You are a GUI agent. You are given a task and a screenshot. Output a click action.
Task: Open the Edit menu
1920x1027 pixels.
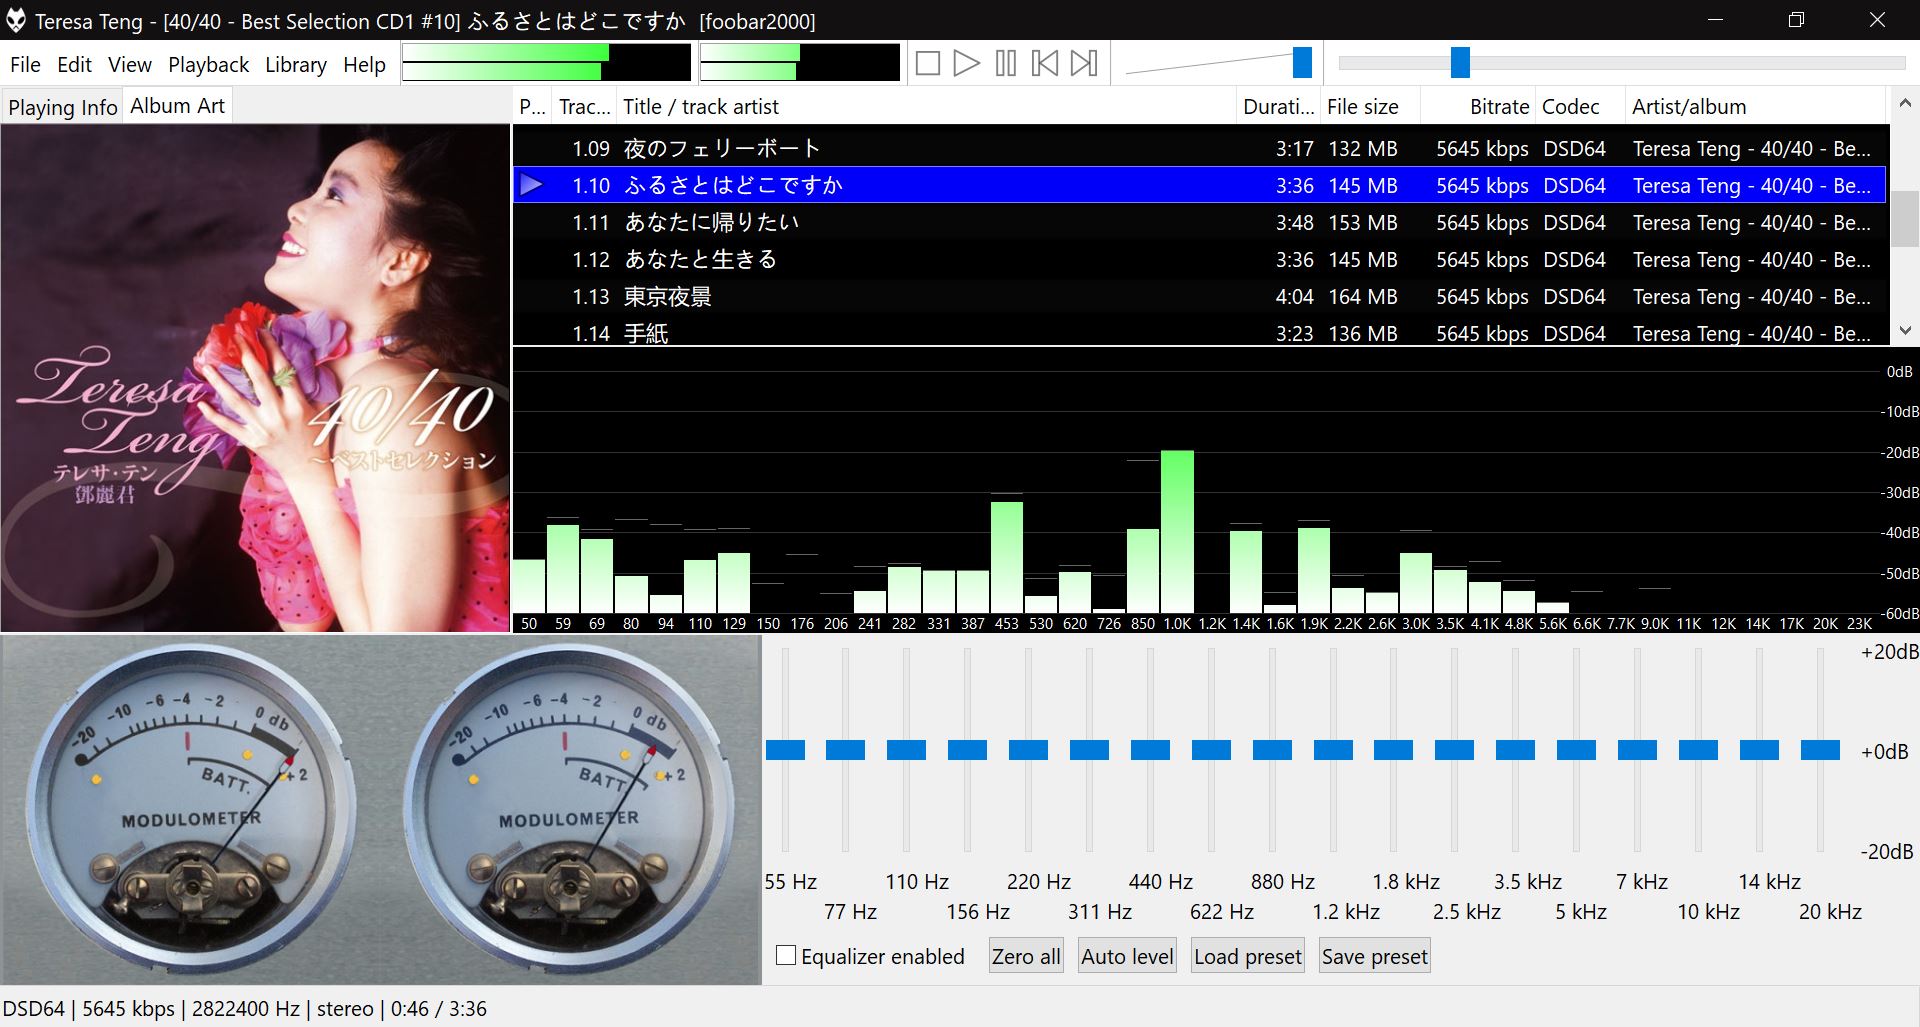74,65
